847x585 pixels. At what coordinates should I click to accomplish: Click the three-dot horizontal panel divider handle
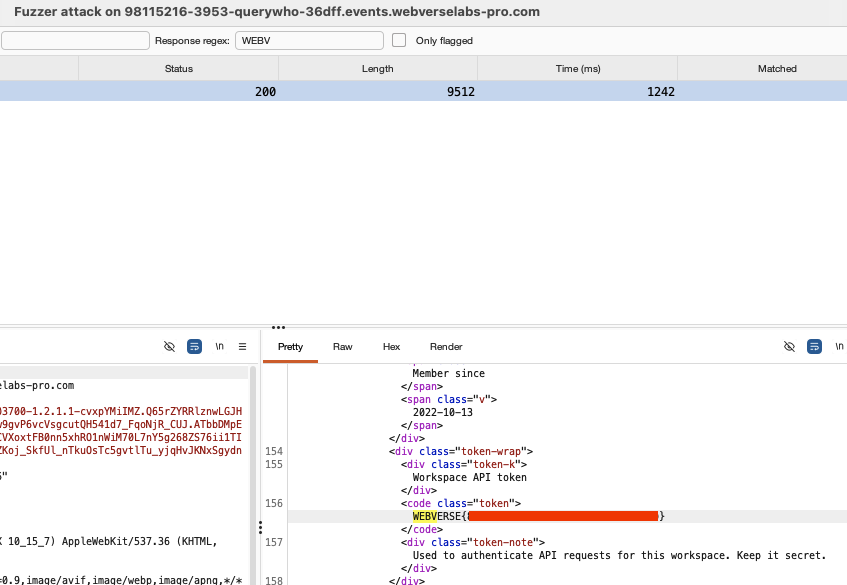pyautogui.click(x=278, y=327)
